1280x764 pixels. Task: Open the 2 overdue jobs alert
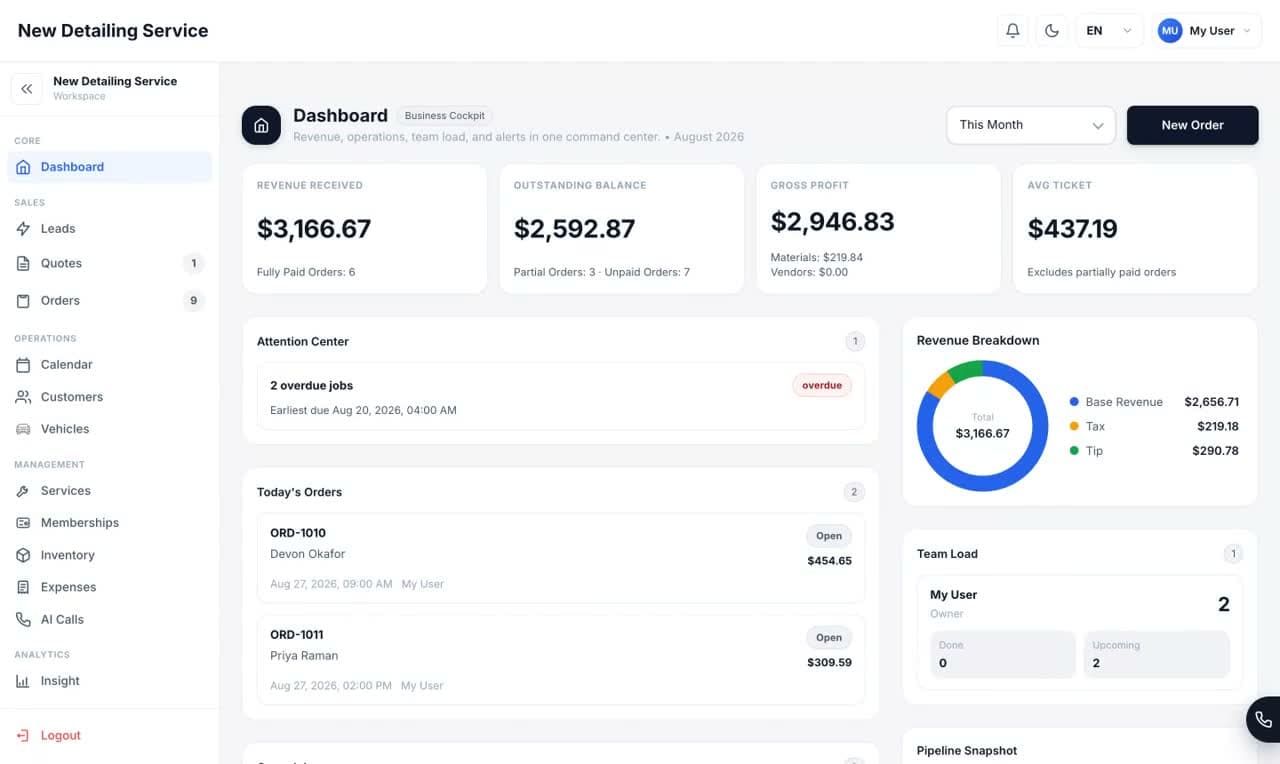click(561, 397)
